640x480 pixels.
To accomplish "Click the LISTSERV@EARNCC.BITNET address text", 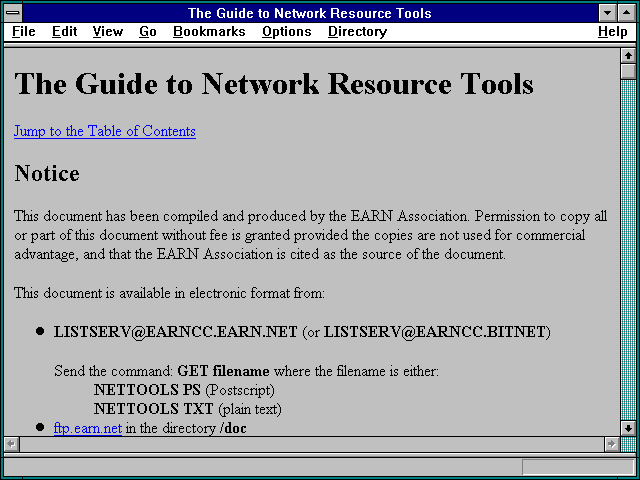I will click(434, 332).
